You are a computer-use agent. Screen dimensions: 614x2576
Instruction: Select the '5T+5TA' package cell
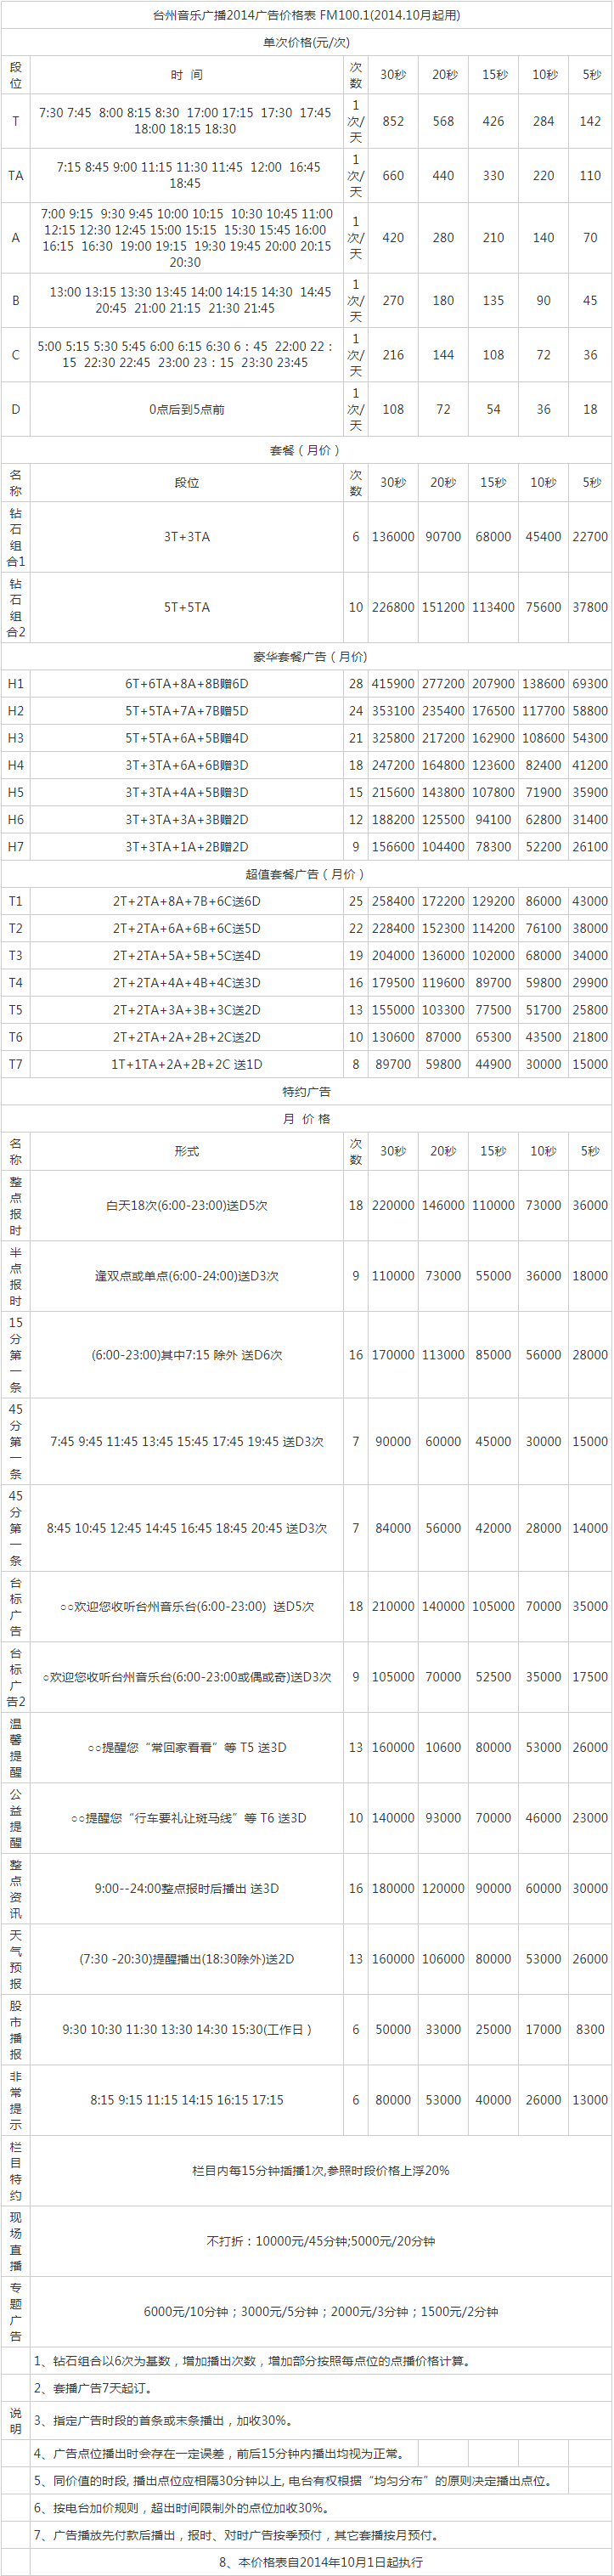(x=187, y=607)
